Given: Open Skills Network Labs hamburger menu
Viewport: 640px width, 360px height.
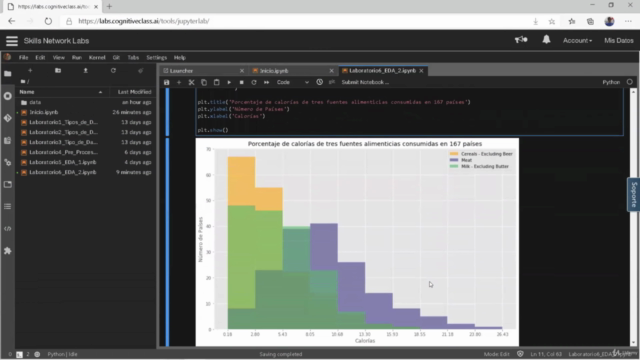Looking at the screenshot, I should [x=12, y=41].
